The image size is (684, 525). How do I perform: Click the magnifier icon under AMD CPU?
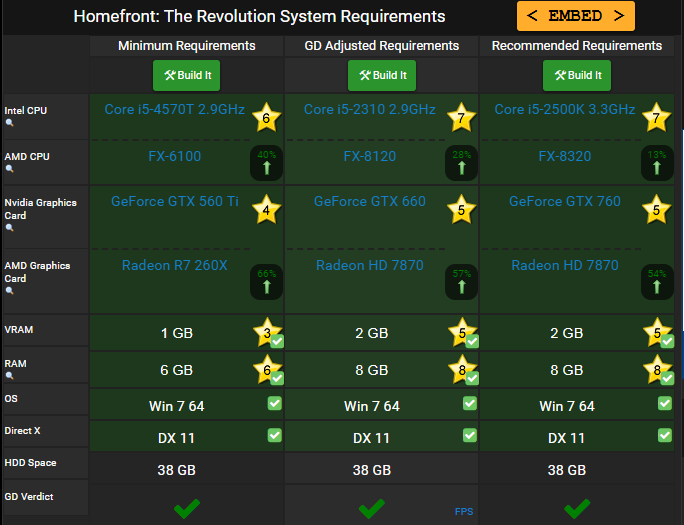(x=9, y=168)
